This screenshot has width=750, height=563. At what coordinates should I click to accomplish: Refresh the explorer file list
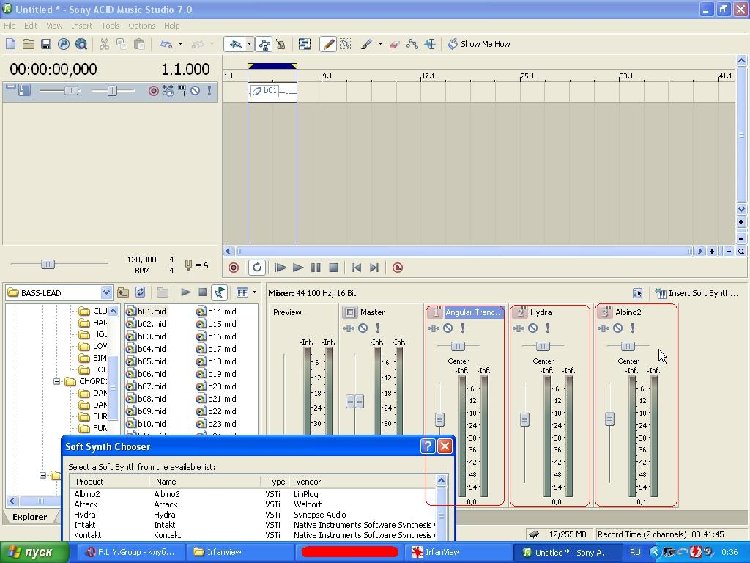tap(140, 292)
